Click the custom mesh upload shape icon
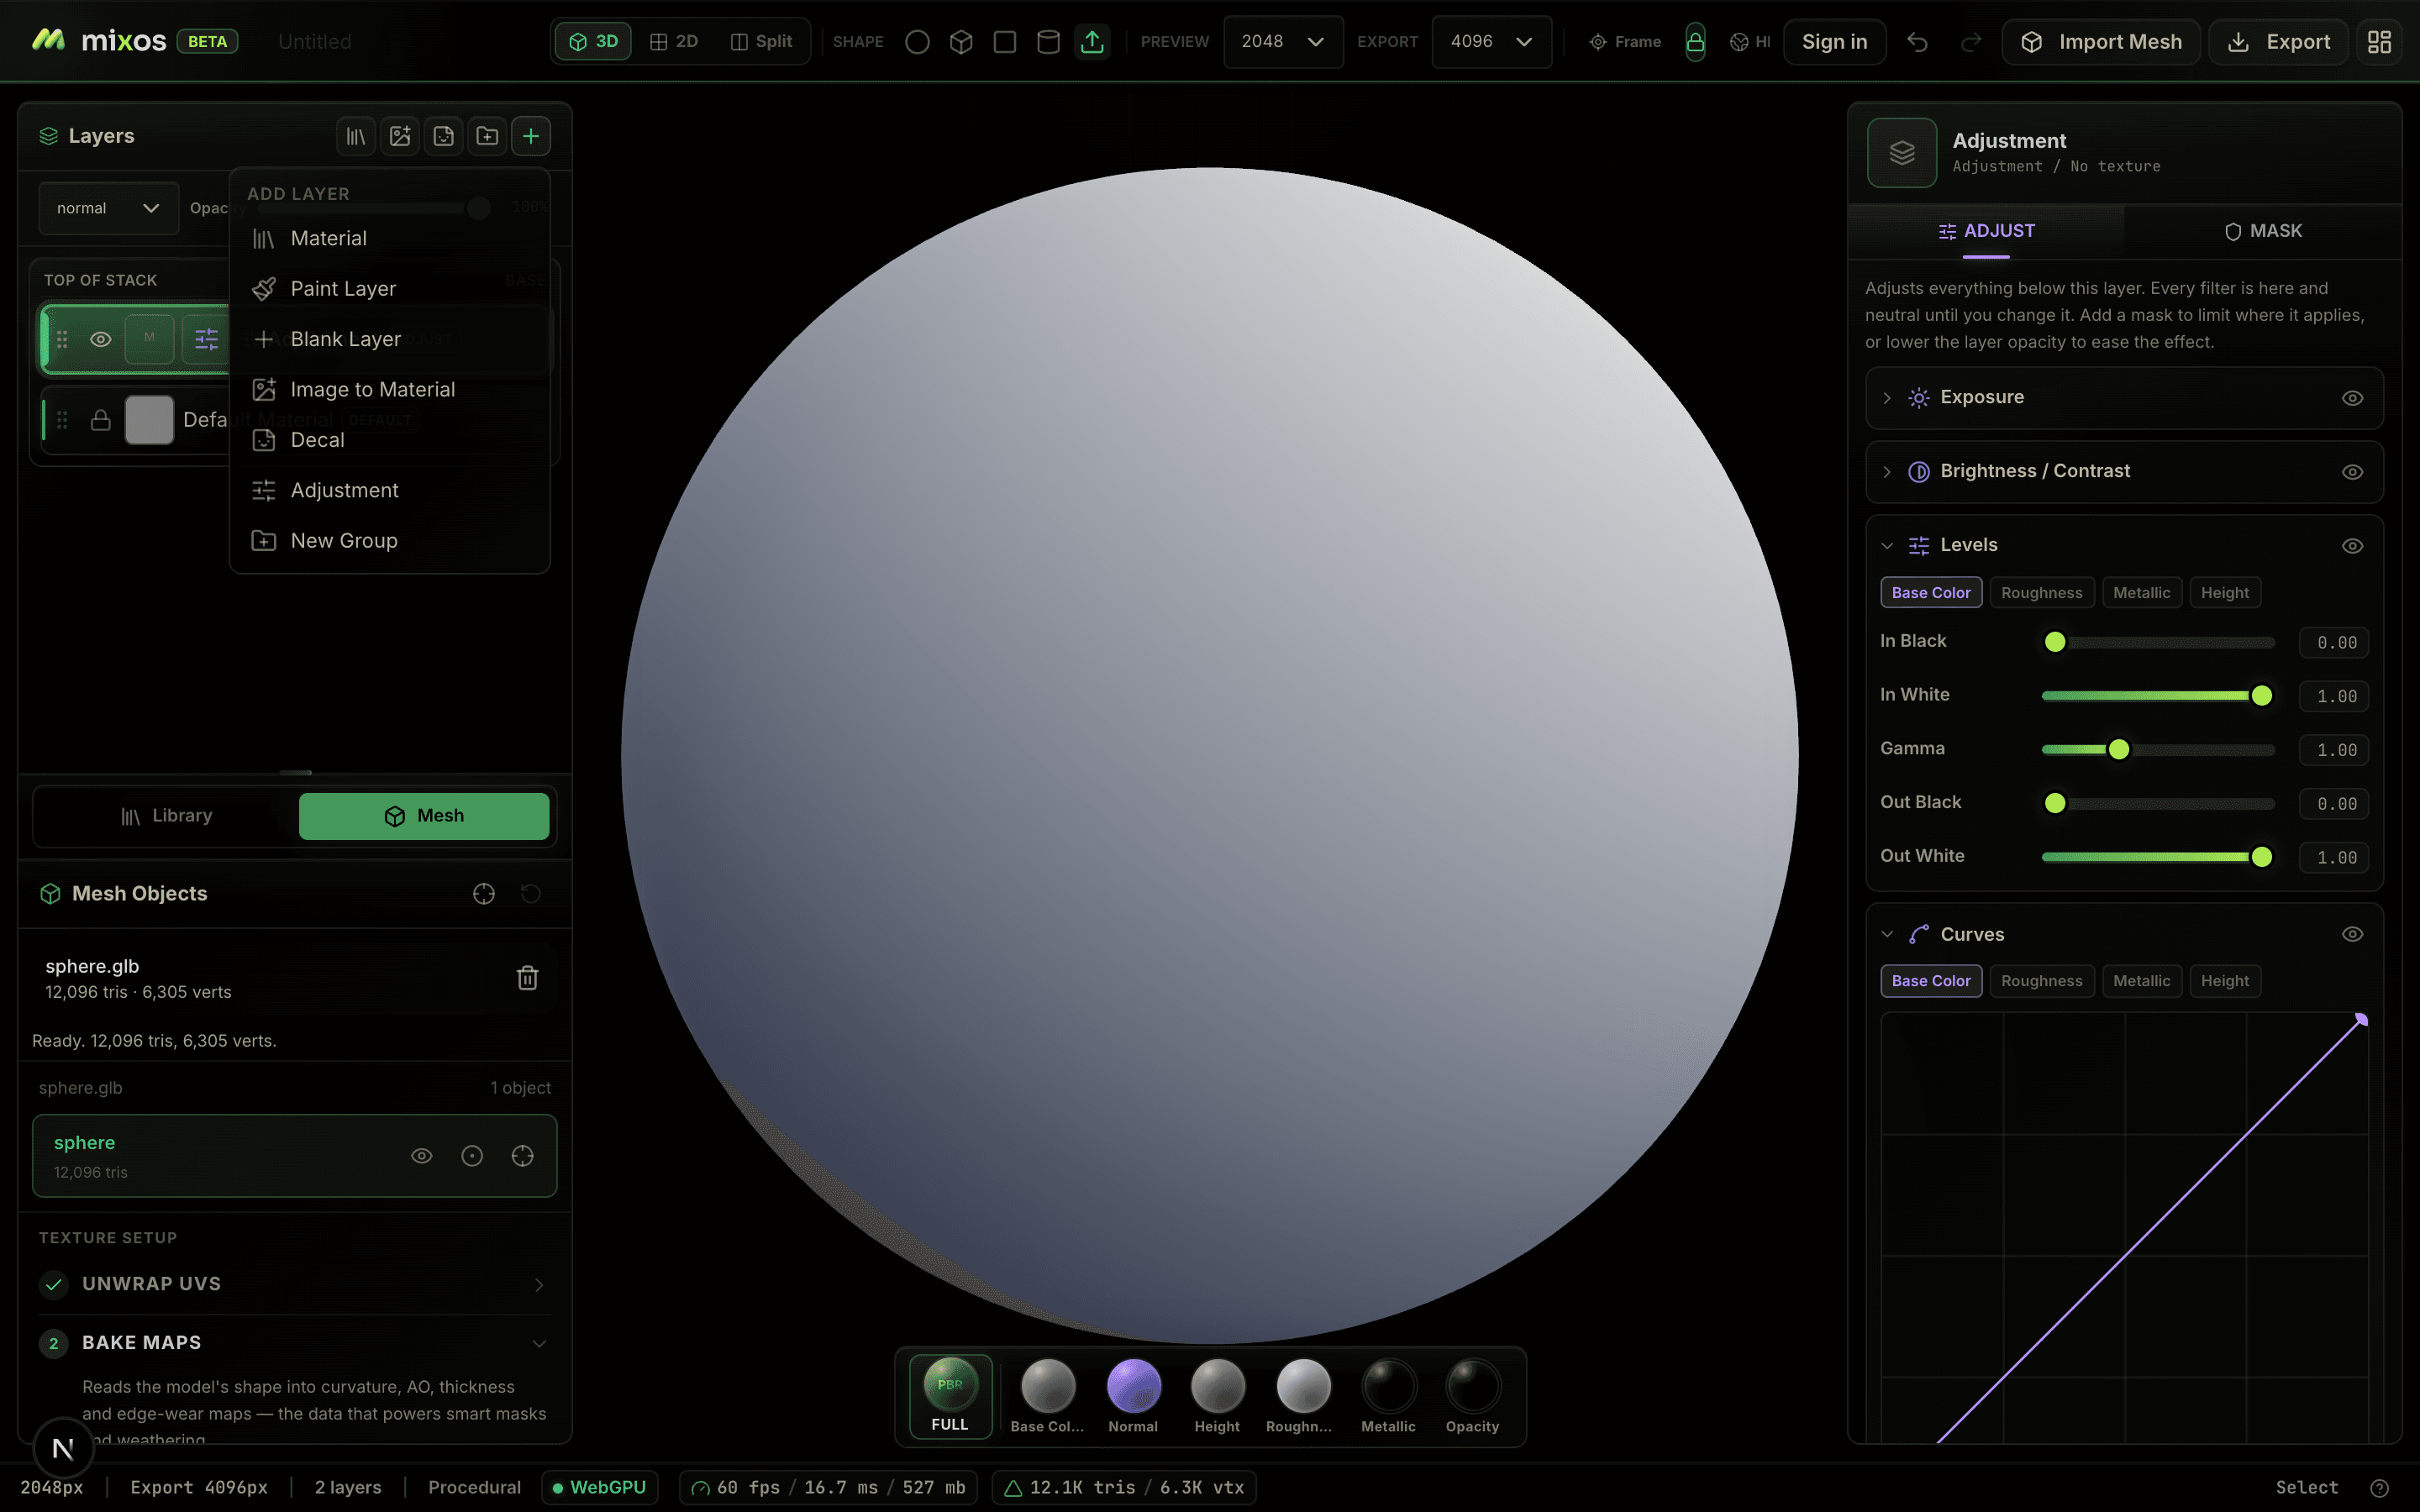The height and width of the screenshot is (1512, 2420). point(1092,42)
